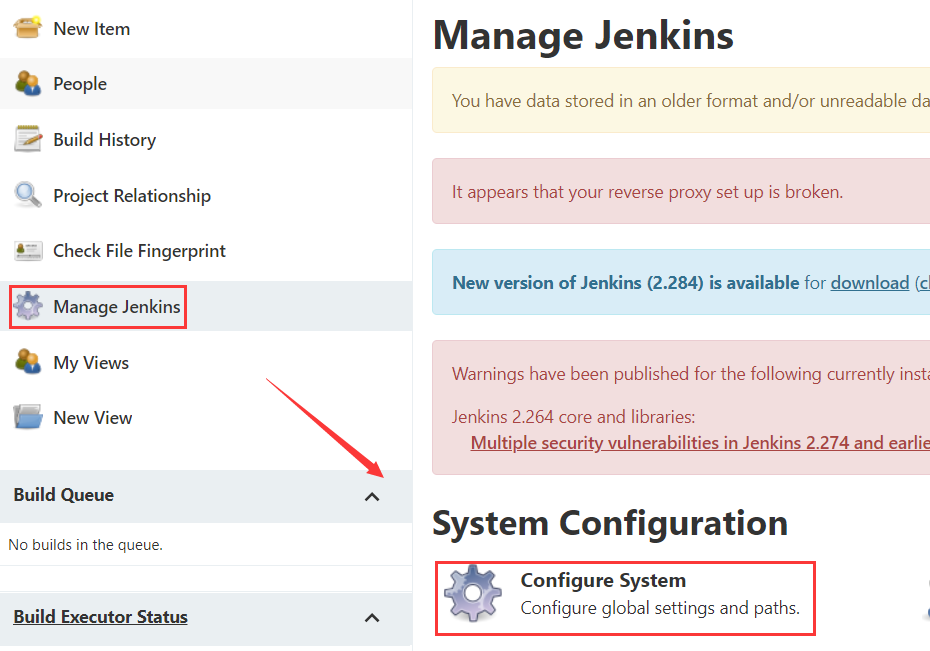Select Project Relationship menu entry
Viewport: 930px width, 651px height.
(132, 196)
